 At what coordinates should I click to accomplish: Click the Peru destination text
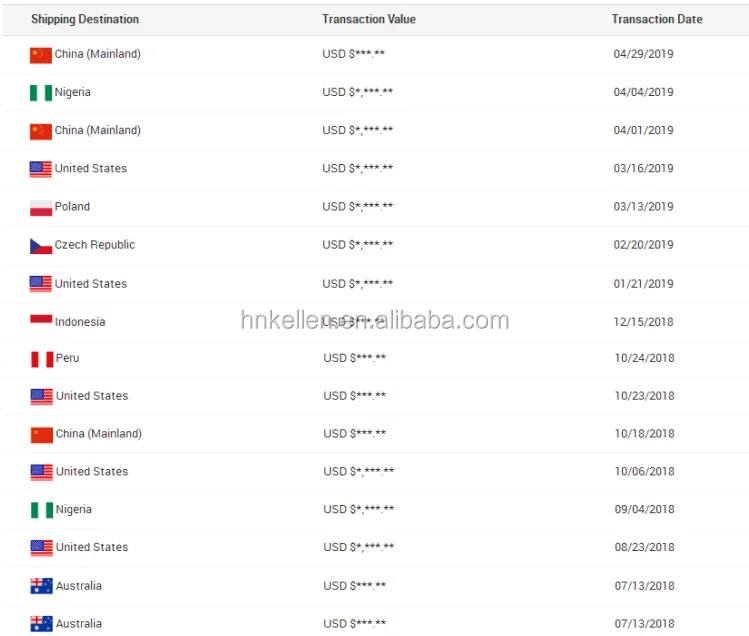pos(68,358)
